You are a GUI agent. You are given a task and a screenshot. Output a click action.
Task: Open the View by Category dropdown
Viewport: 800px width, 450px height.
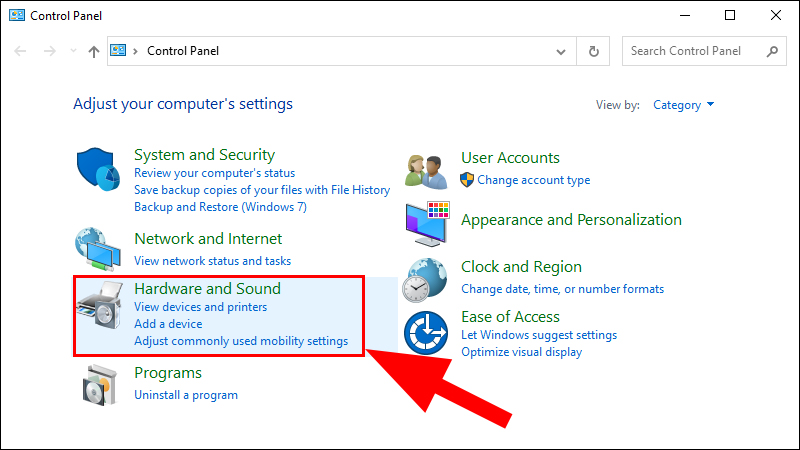pyautogui.click(x=684, y=105)
